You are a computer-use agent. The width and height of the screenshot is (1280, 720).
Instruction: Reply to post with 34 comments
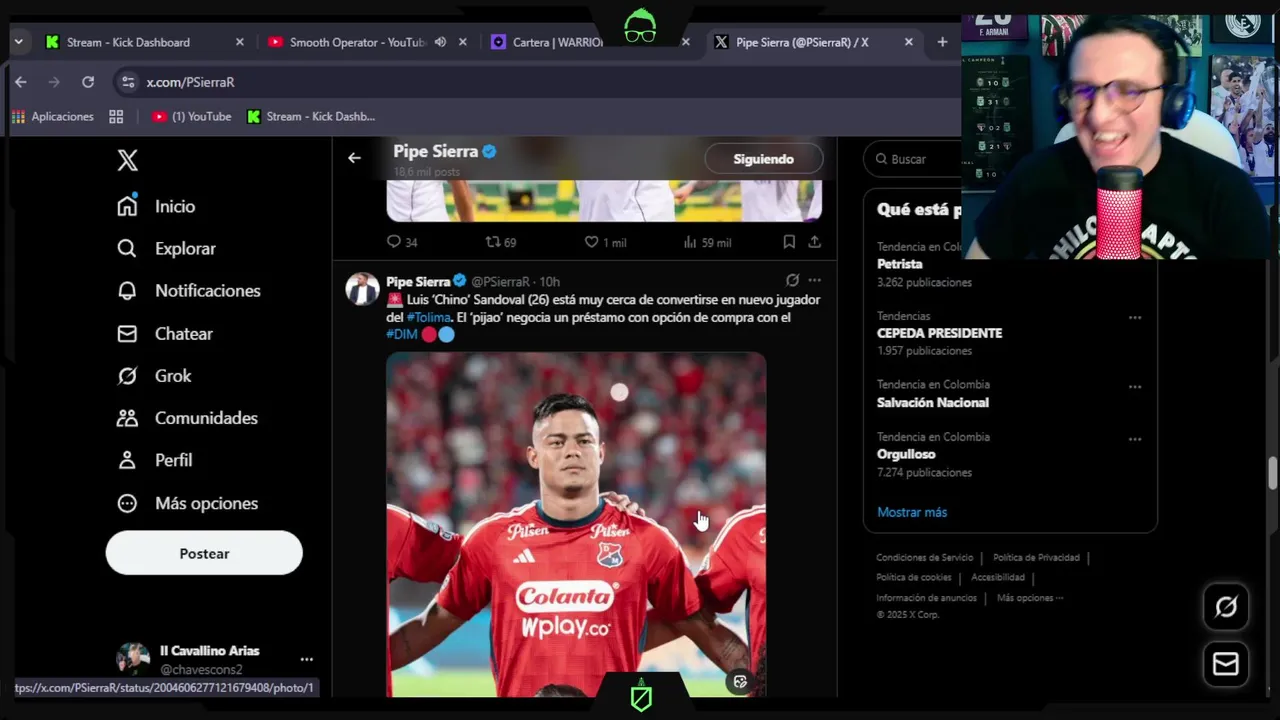(x=402, y=242)
